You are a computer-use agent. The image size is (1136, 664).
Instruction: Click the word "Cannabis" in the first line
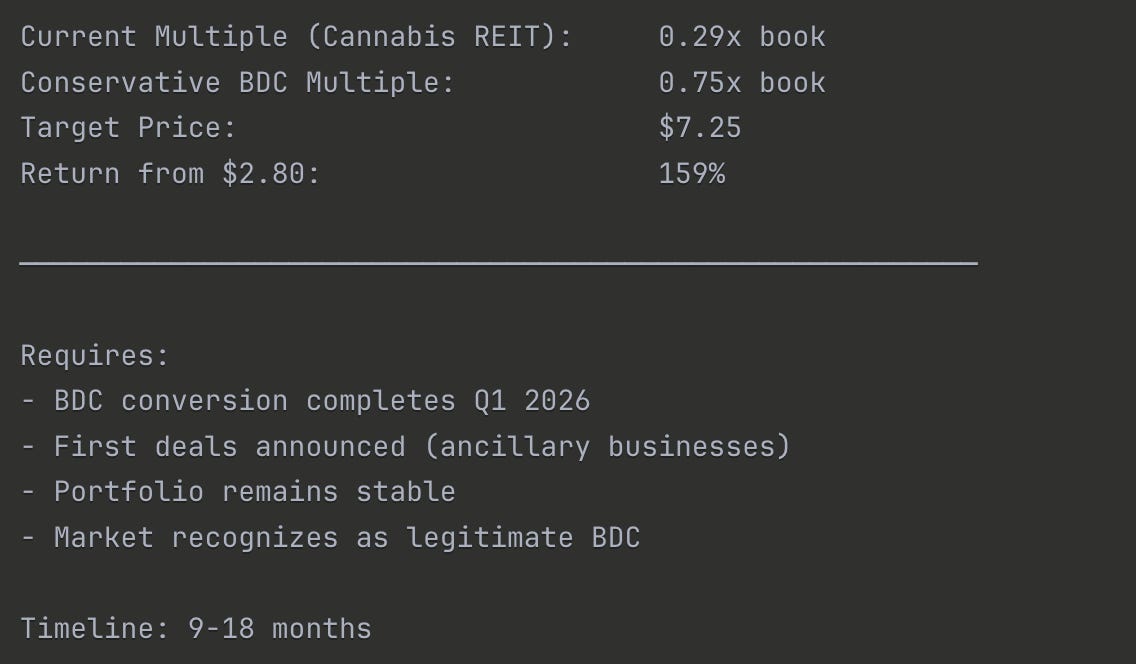tap(388, 37)
